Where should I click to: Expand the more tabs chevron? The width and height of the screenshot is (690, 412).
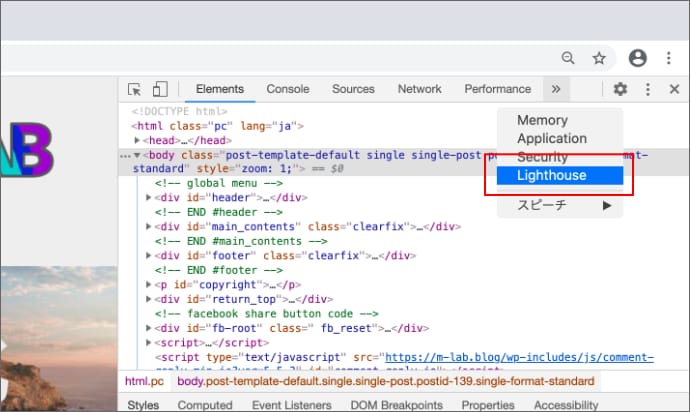point(555,89)
